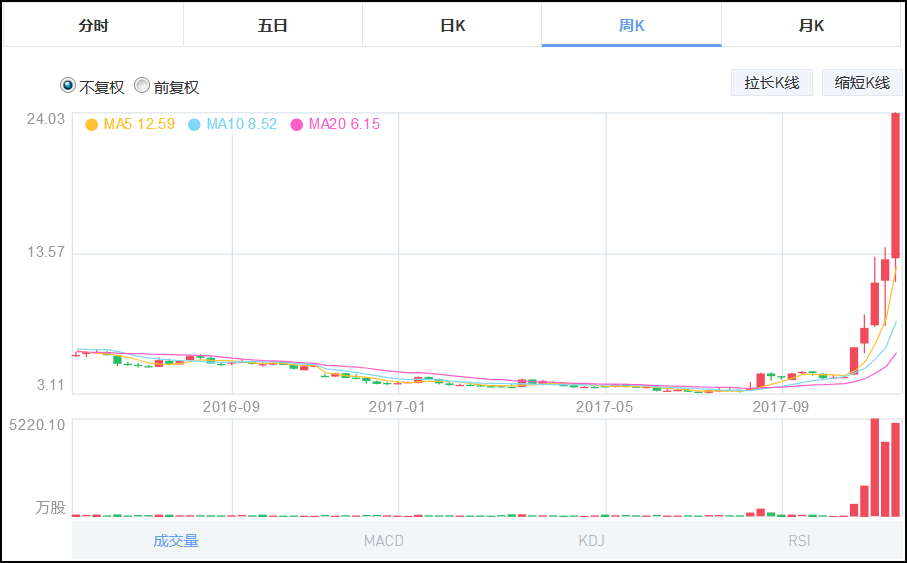Click the 2017-09 date label
The image size is (907, 563).
pyautogui.click(x=781, y=407)
